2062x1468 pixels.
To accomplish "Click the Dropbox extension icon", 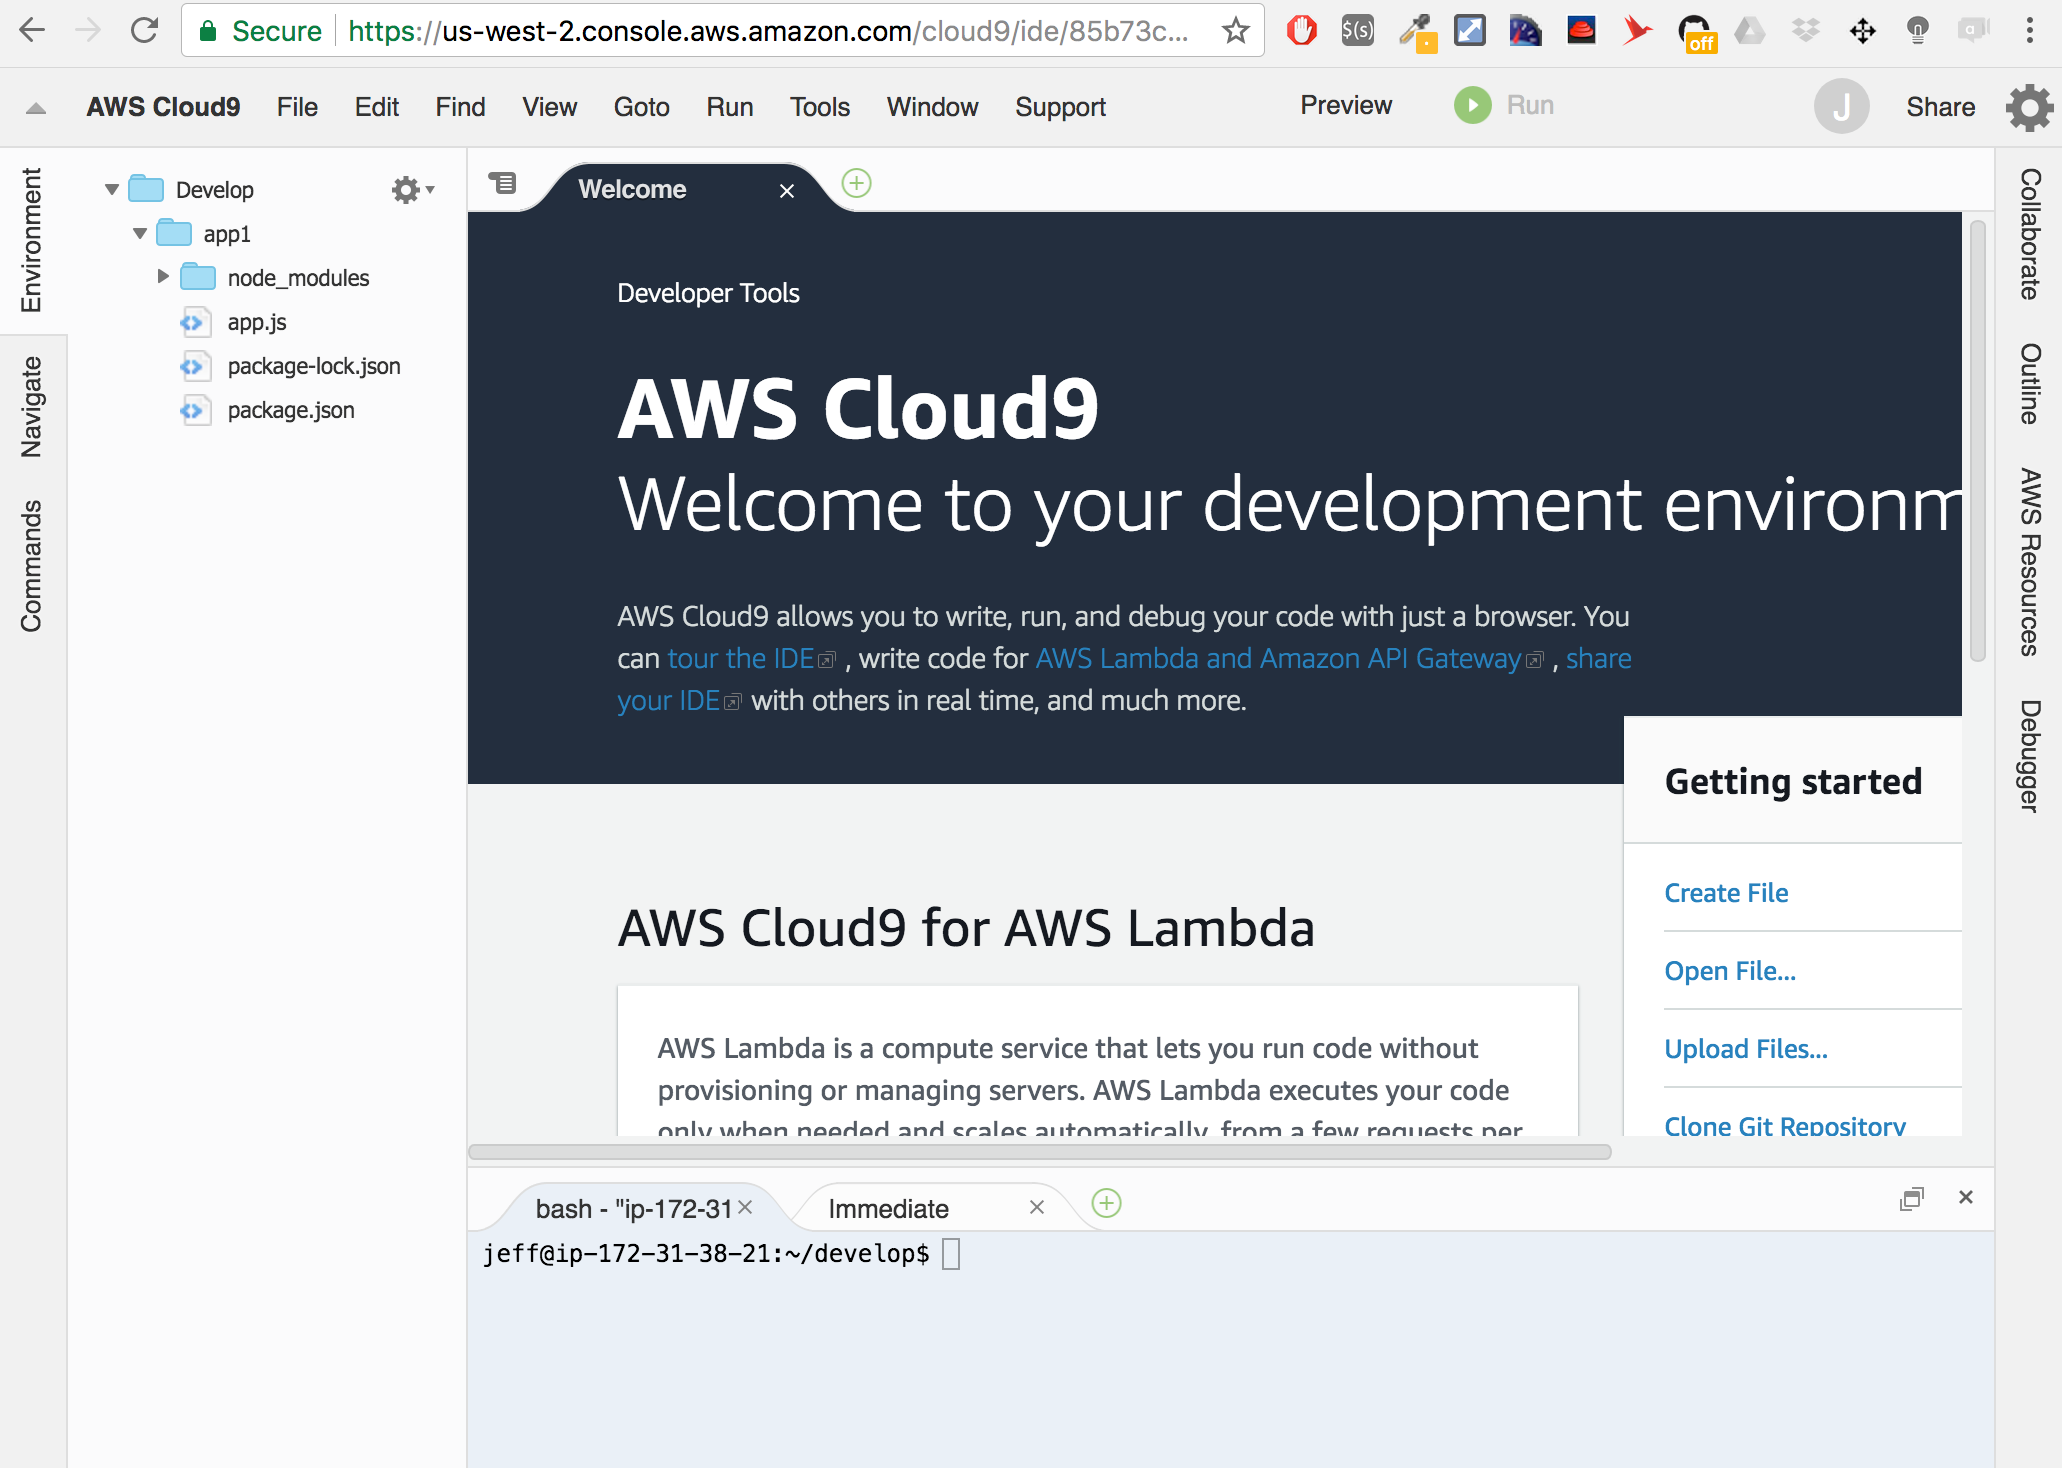I will click(1805, 31).
